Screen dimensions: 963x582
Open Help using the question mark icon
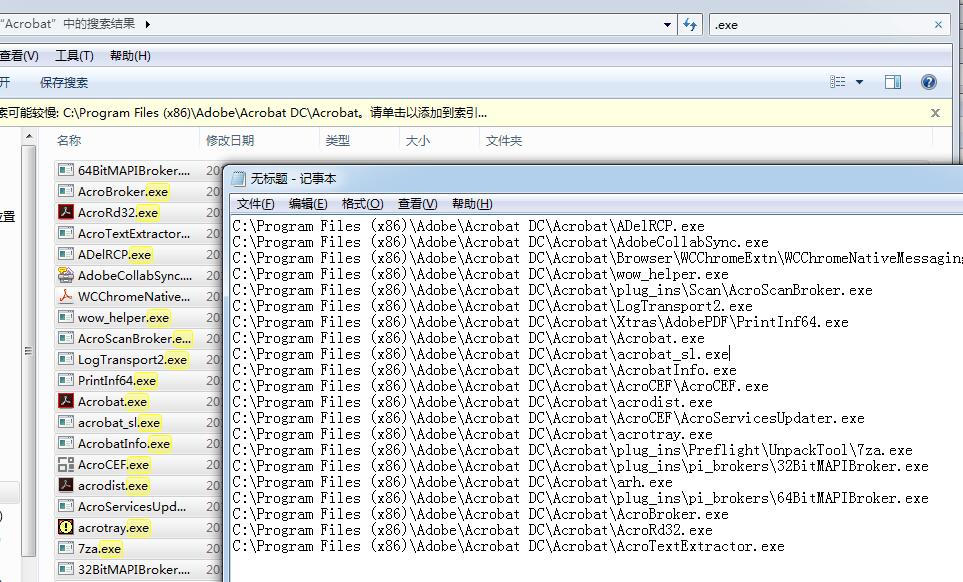928,81
